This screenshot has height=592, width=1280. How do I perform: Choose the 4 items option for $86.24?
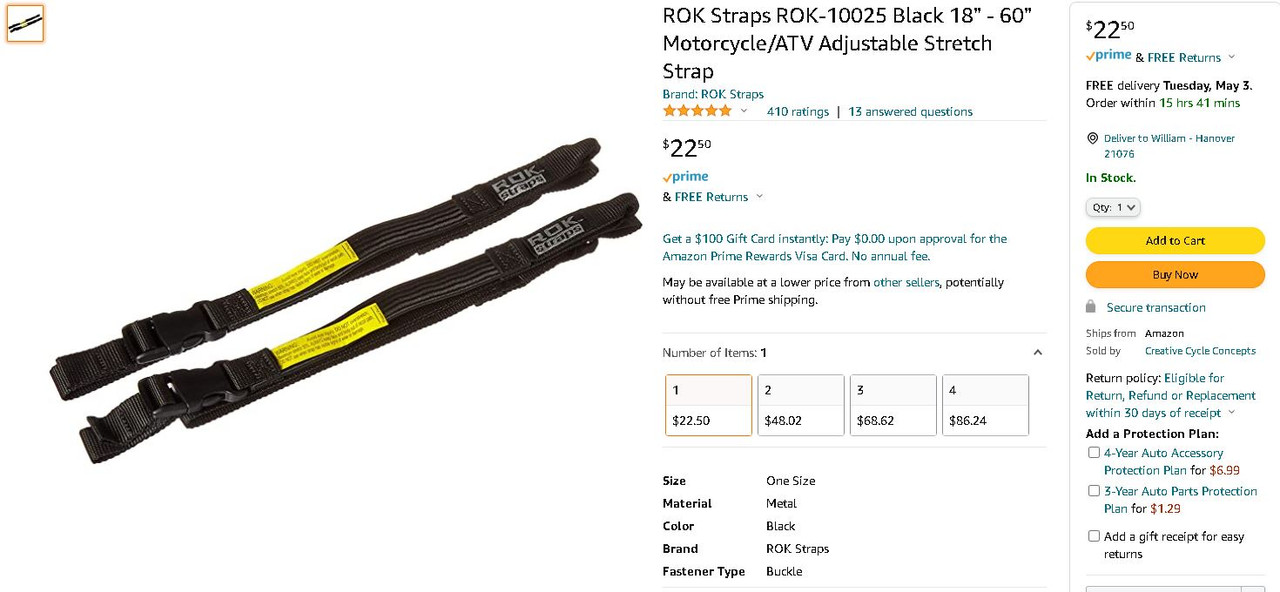[x=985, y=405]
